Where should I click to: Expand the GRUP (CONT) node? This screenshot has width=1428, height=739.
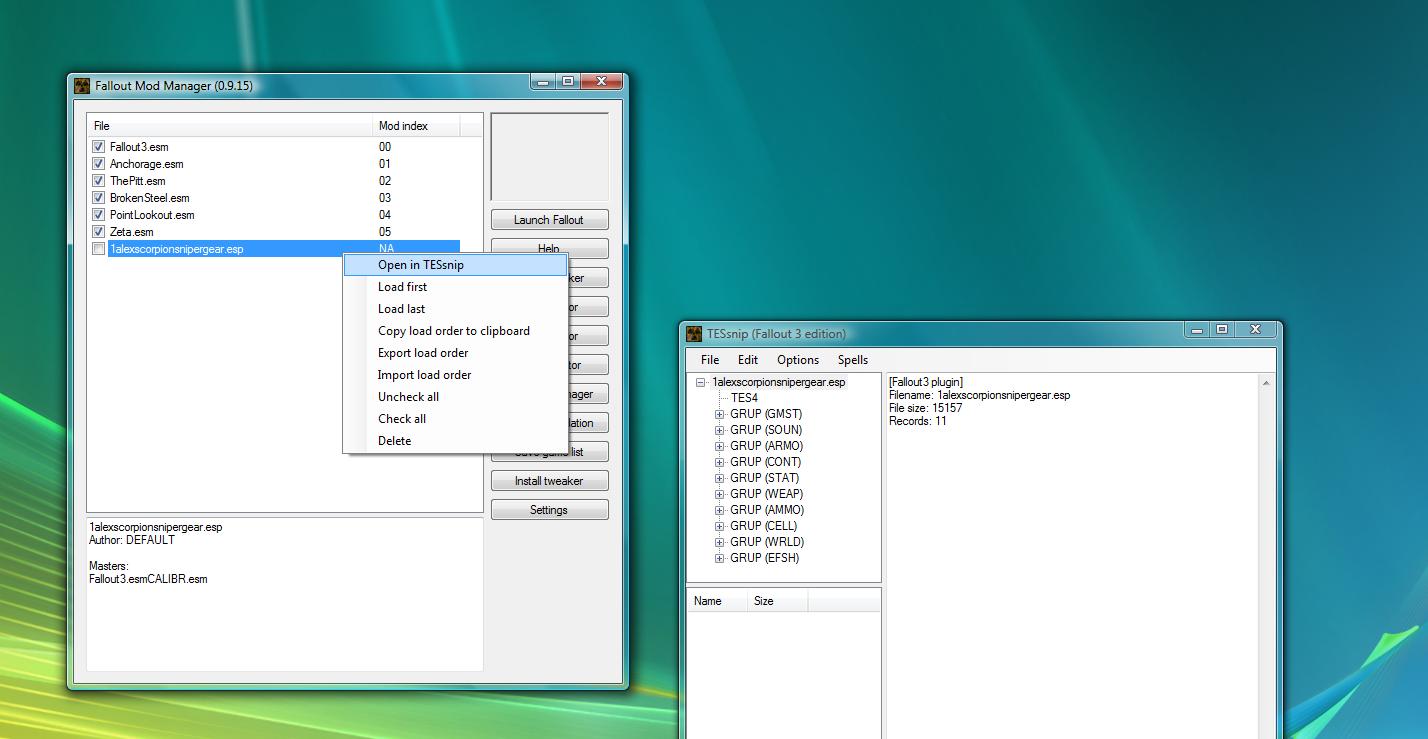pos(719,462)
